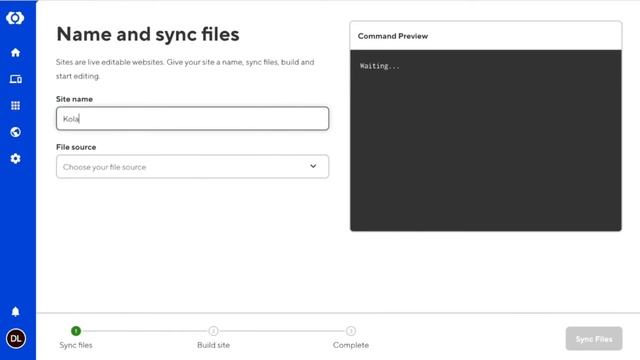Click the 'Complete' step label

pos(351,345)
